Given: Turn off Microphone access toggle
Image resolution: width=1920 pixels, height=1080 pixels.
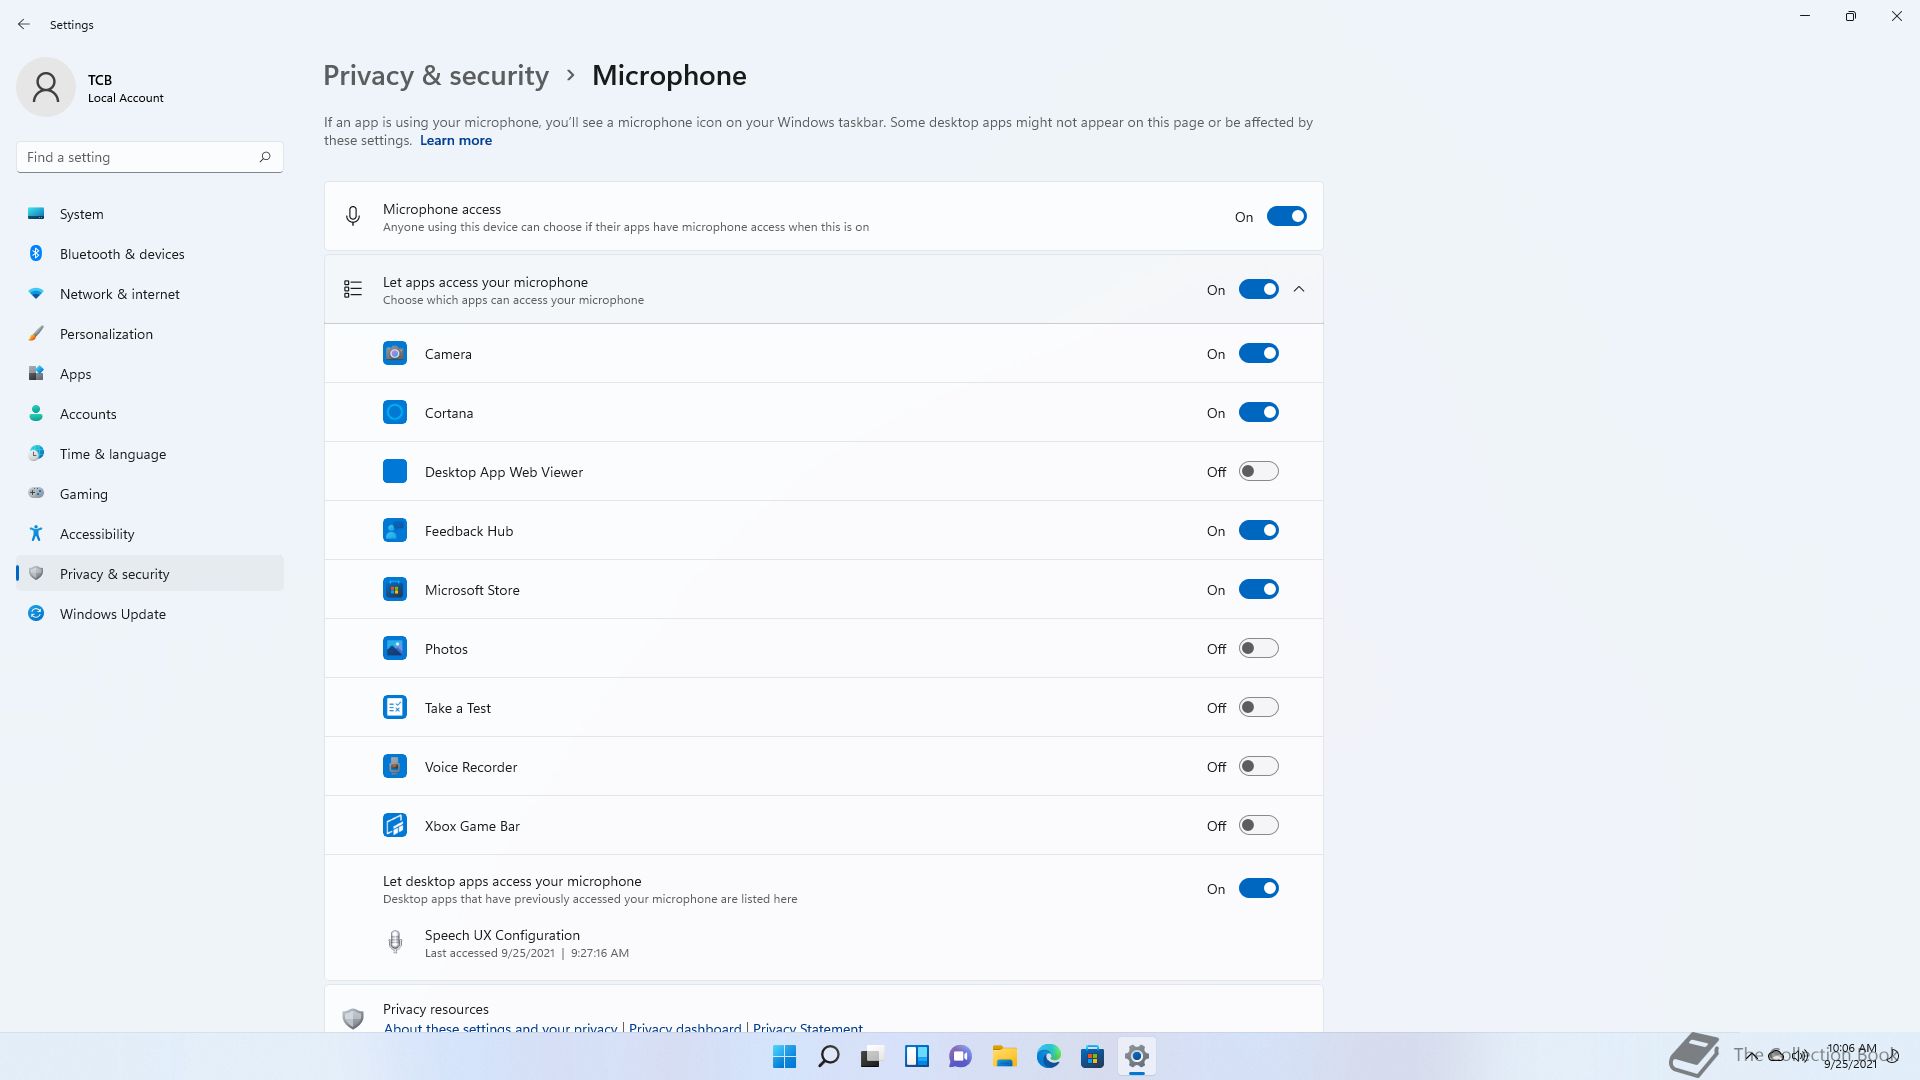Looking at the screenshot, I should click(1286, 216).
